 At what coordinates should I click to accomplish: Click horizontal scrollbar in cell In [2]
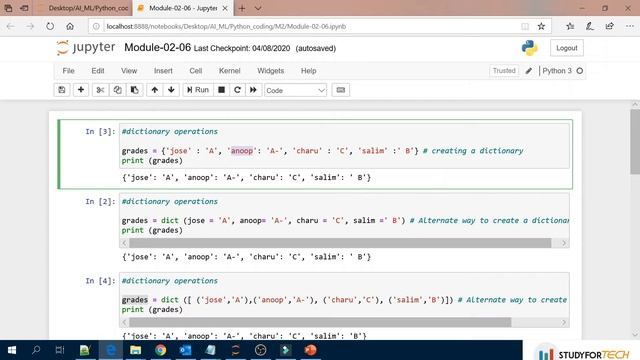click(x=340, y=243)
